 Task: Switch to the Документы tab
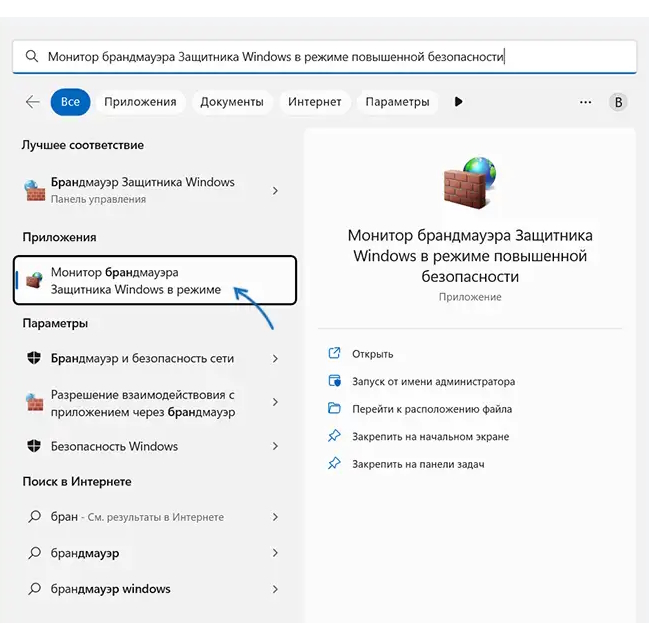232,102
